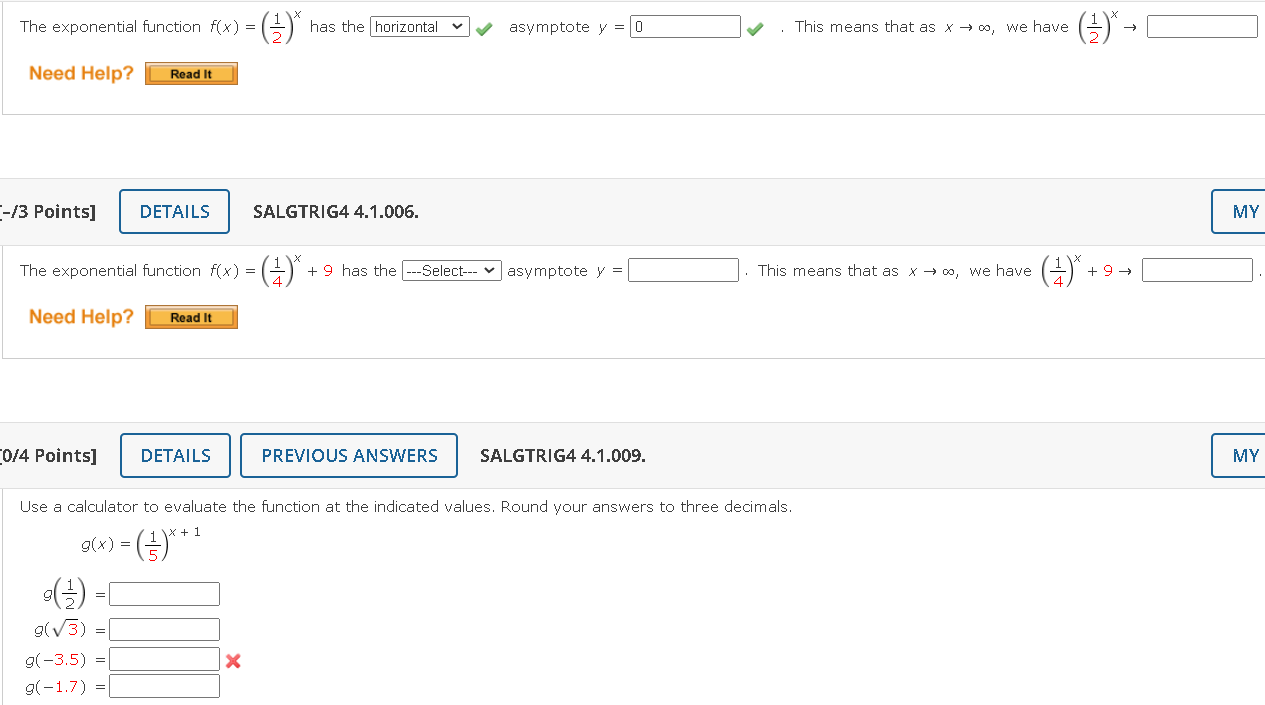Click Read It button in first question
The height and width of the screenshot is (705, 1265).
coord(191,74)
